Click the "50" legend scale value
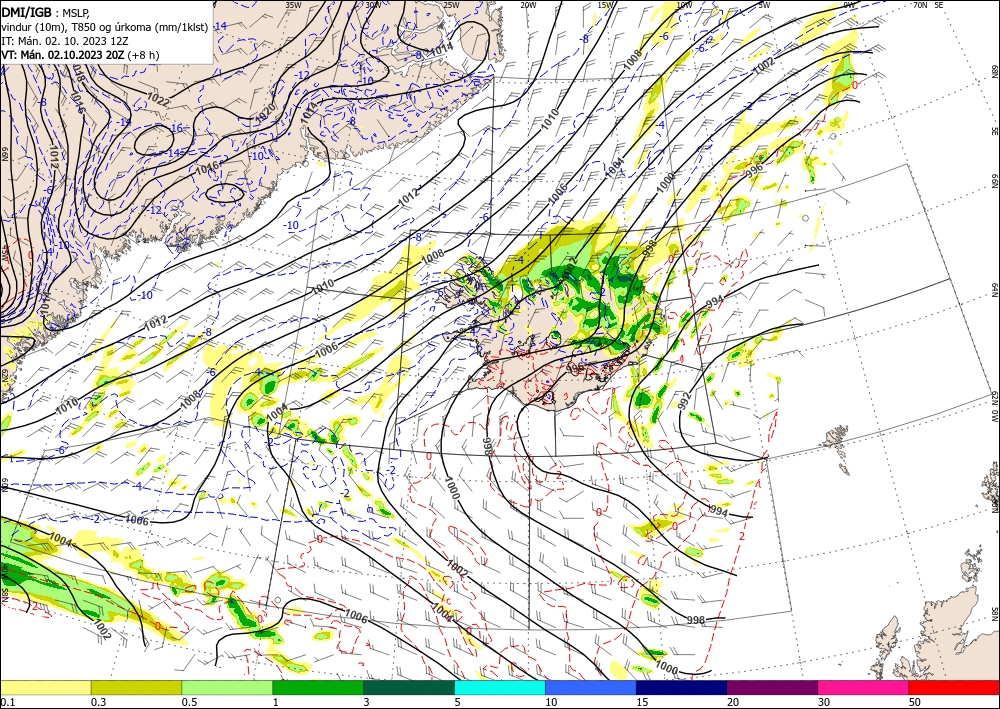This screenshot has height=709, width=1000. click(x=915, y=702)
